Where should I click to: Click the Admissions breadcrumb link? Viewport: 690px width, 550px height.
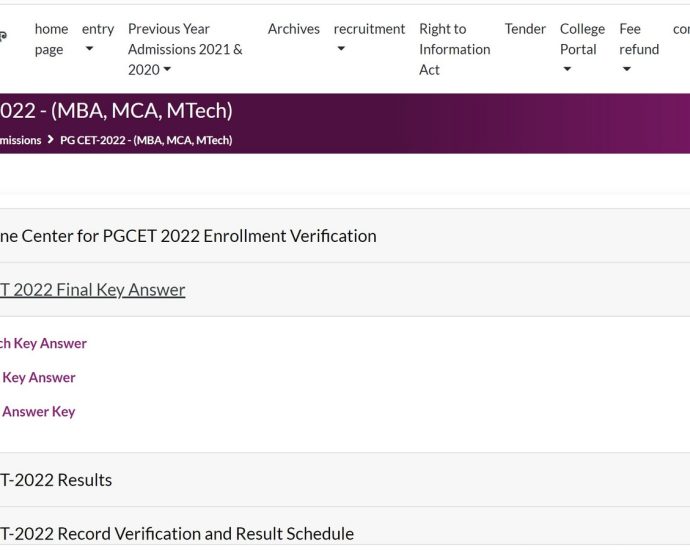click(x=20, y=140)
